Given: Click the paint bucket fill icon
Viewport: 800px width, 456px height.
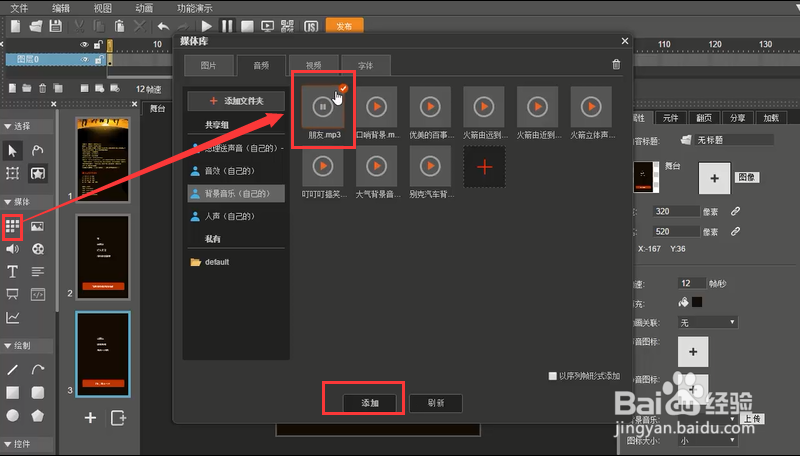Looking at the screenshot, I should click(684, 302).
